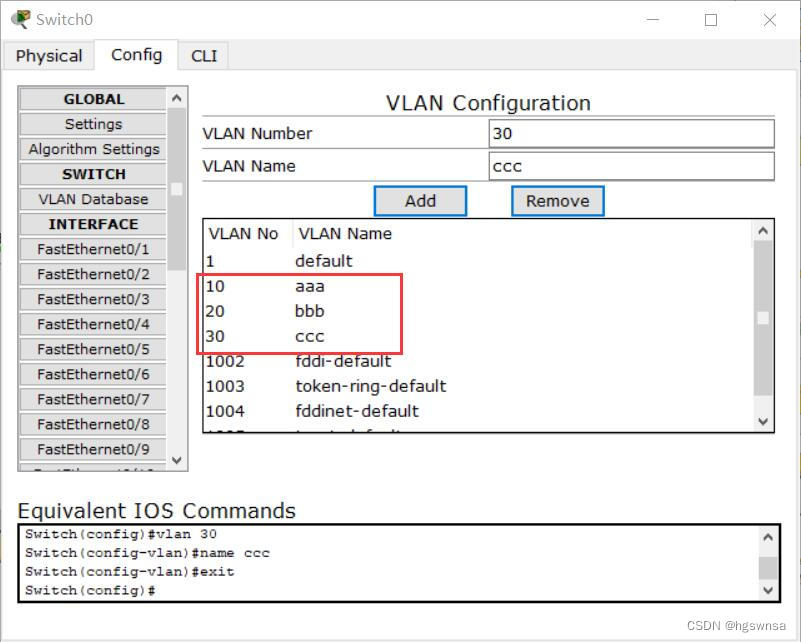Click sidebar scrollbar up arrow
This screenshot has height=642, width=801.
[x=177, y=98]
